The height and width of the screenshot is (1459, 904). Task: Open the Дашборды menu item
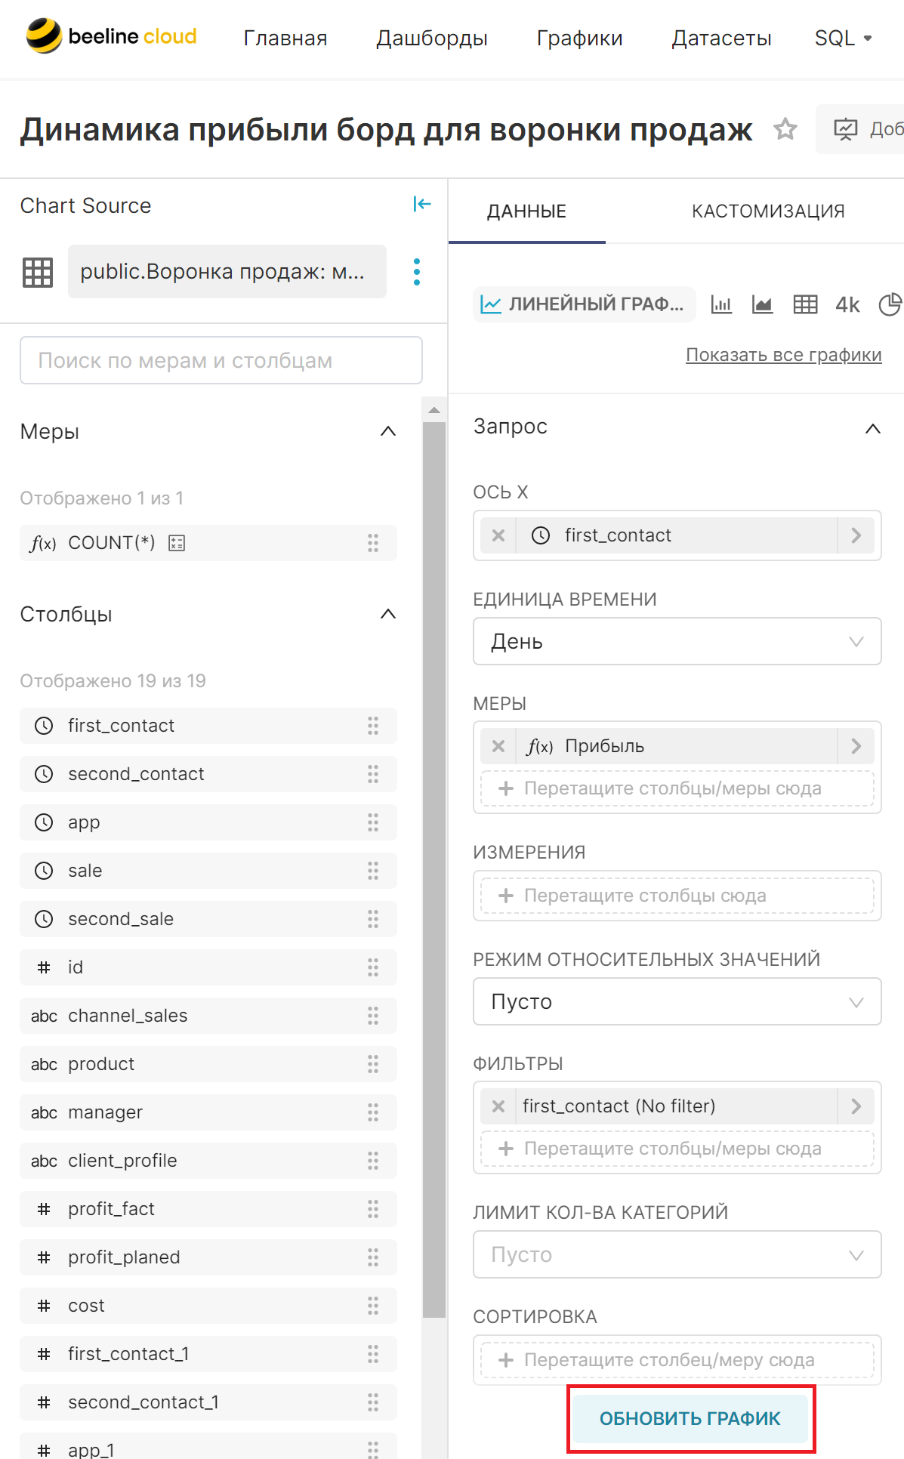click(432, 38)
